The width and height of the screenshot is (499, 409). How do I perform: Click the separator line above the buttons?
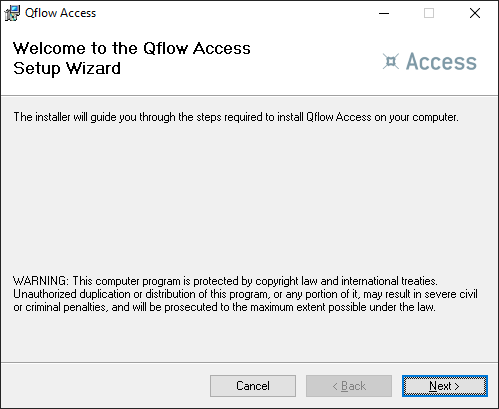click(249, 362)
